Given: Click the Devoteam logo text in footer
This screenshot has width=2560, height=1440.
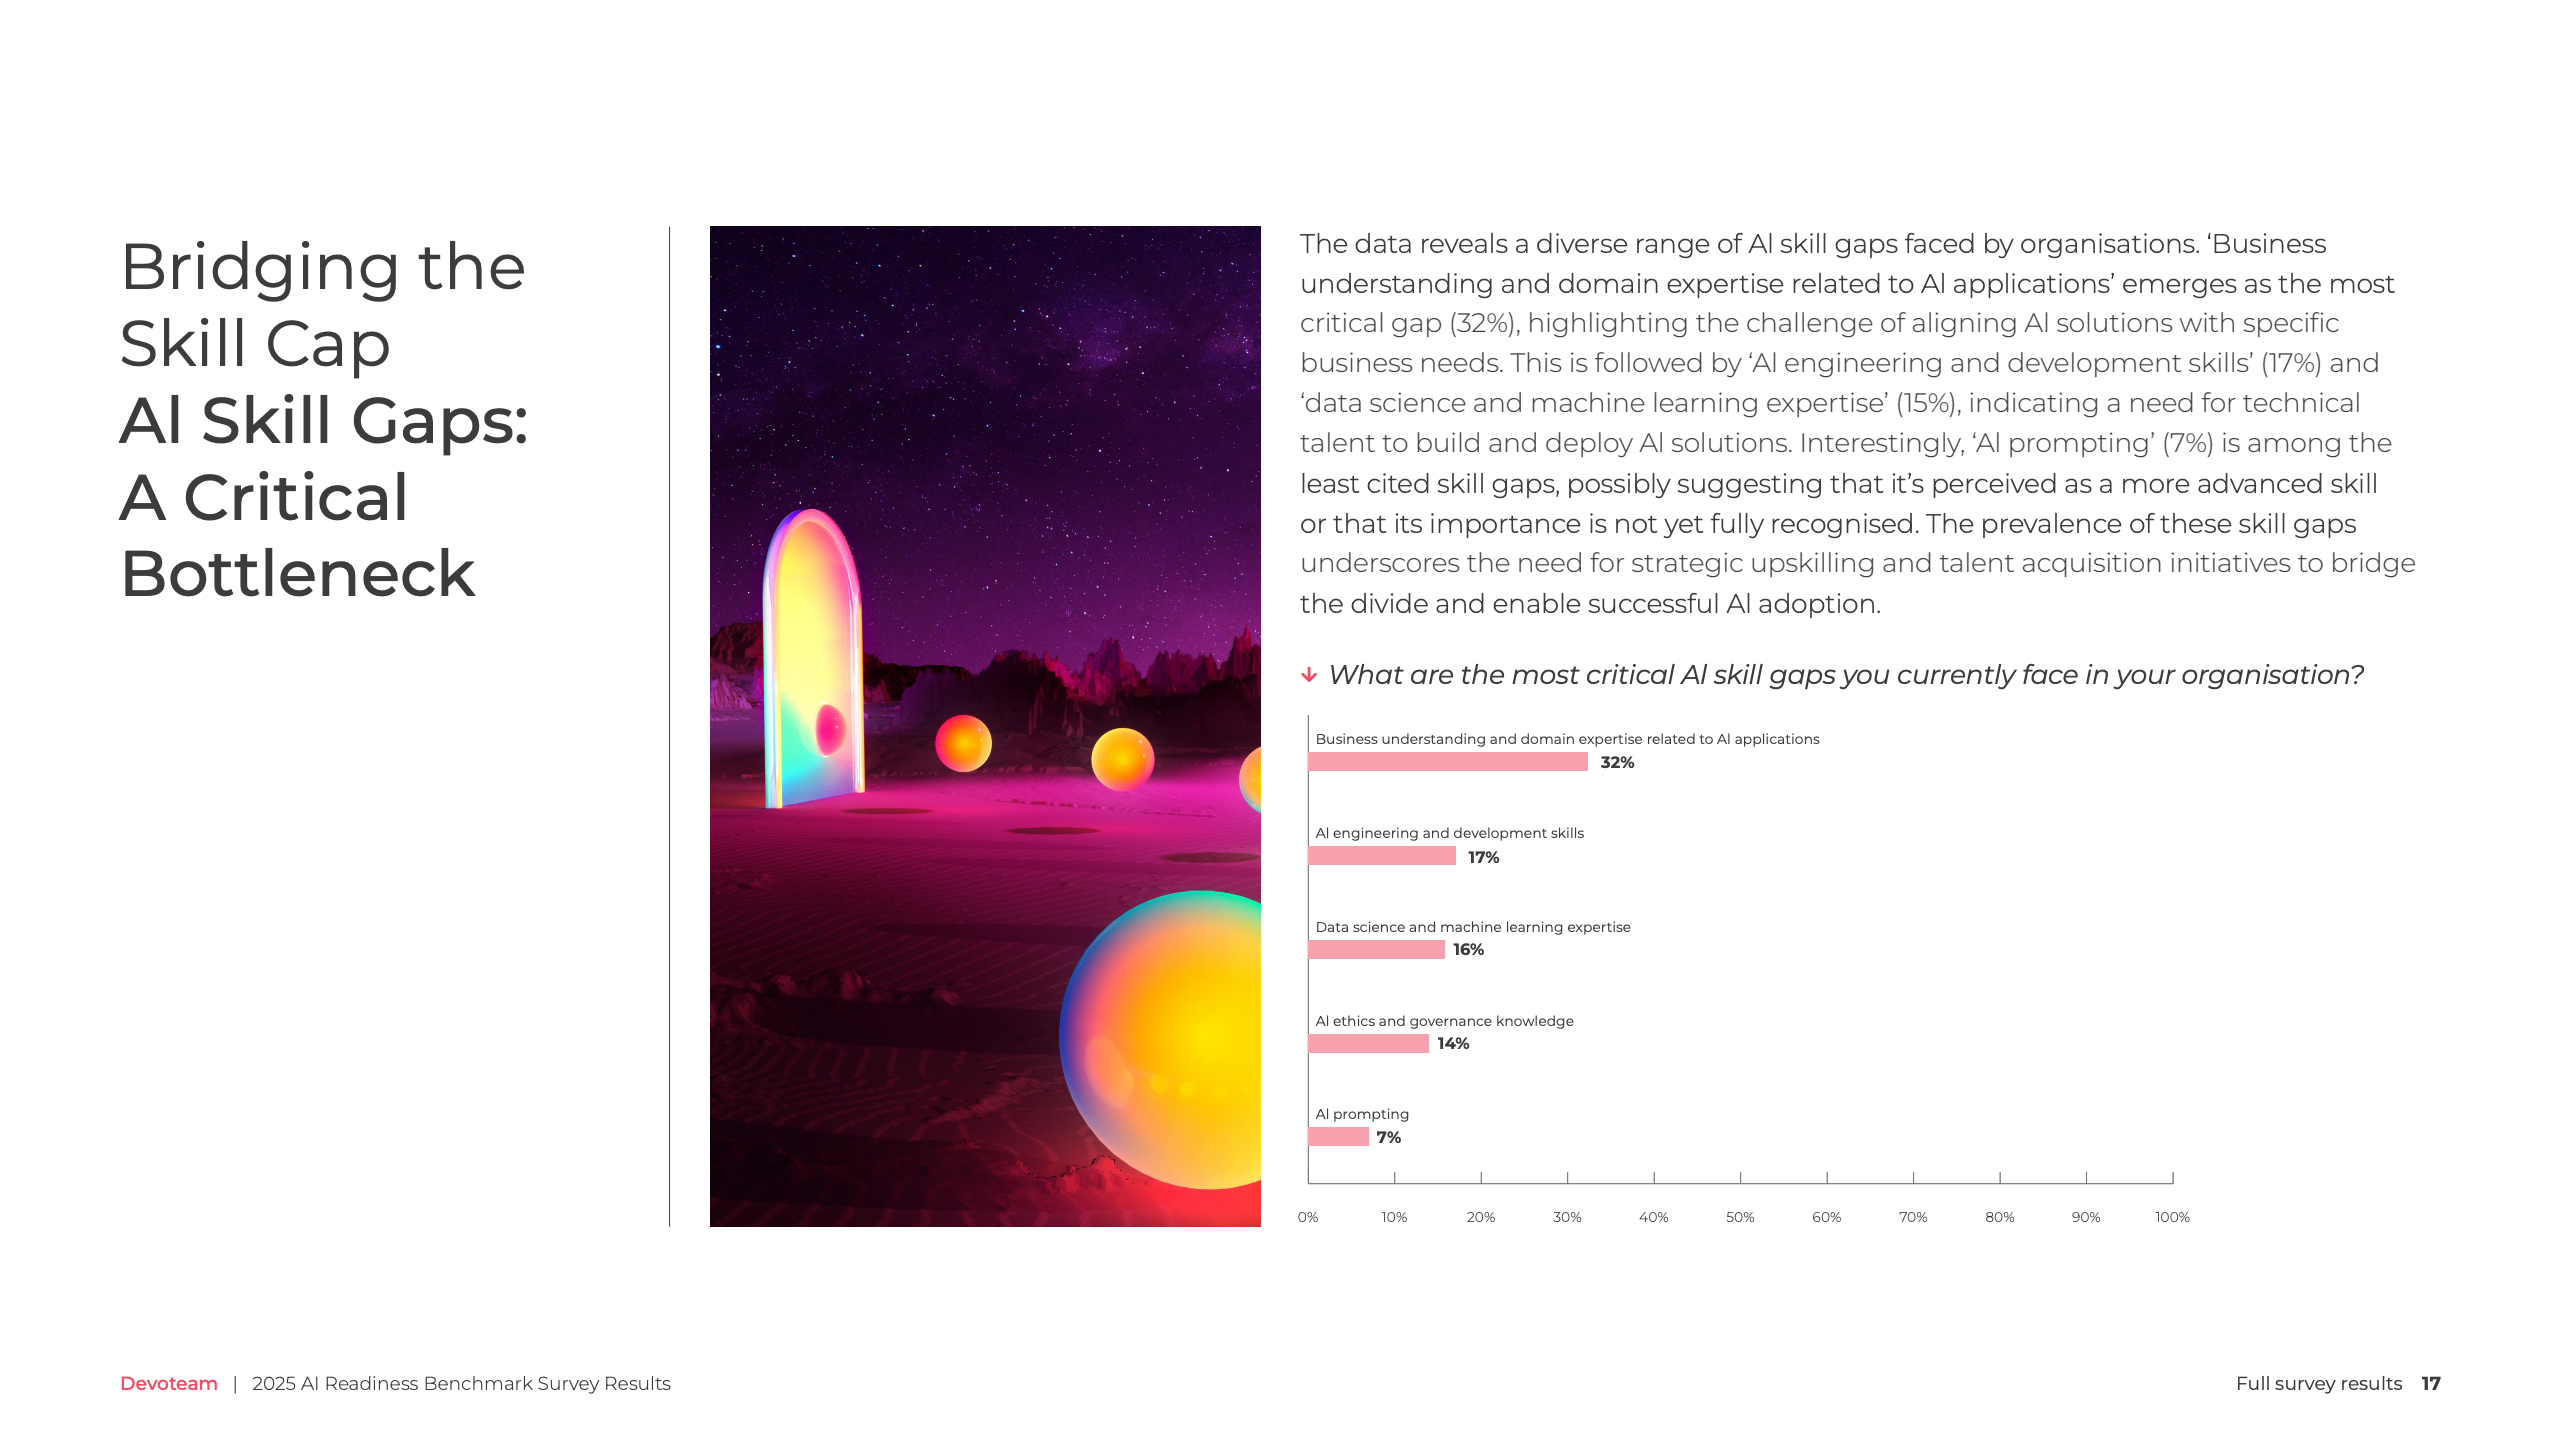Looking at the screenshot, I should (168, 1383).
